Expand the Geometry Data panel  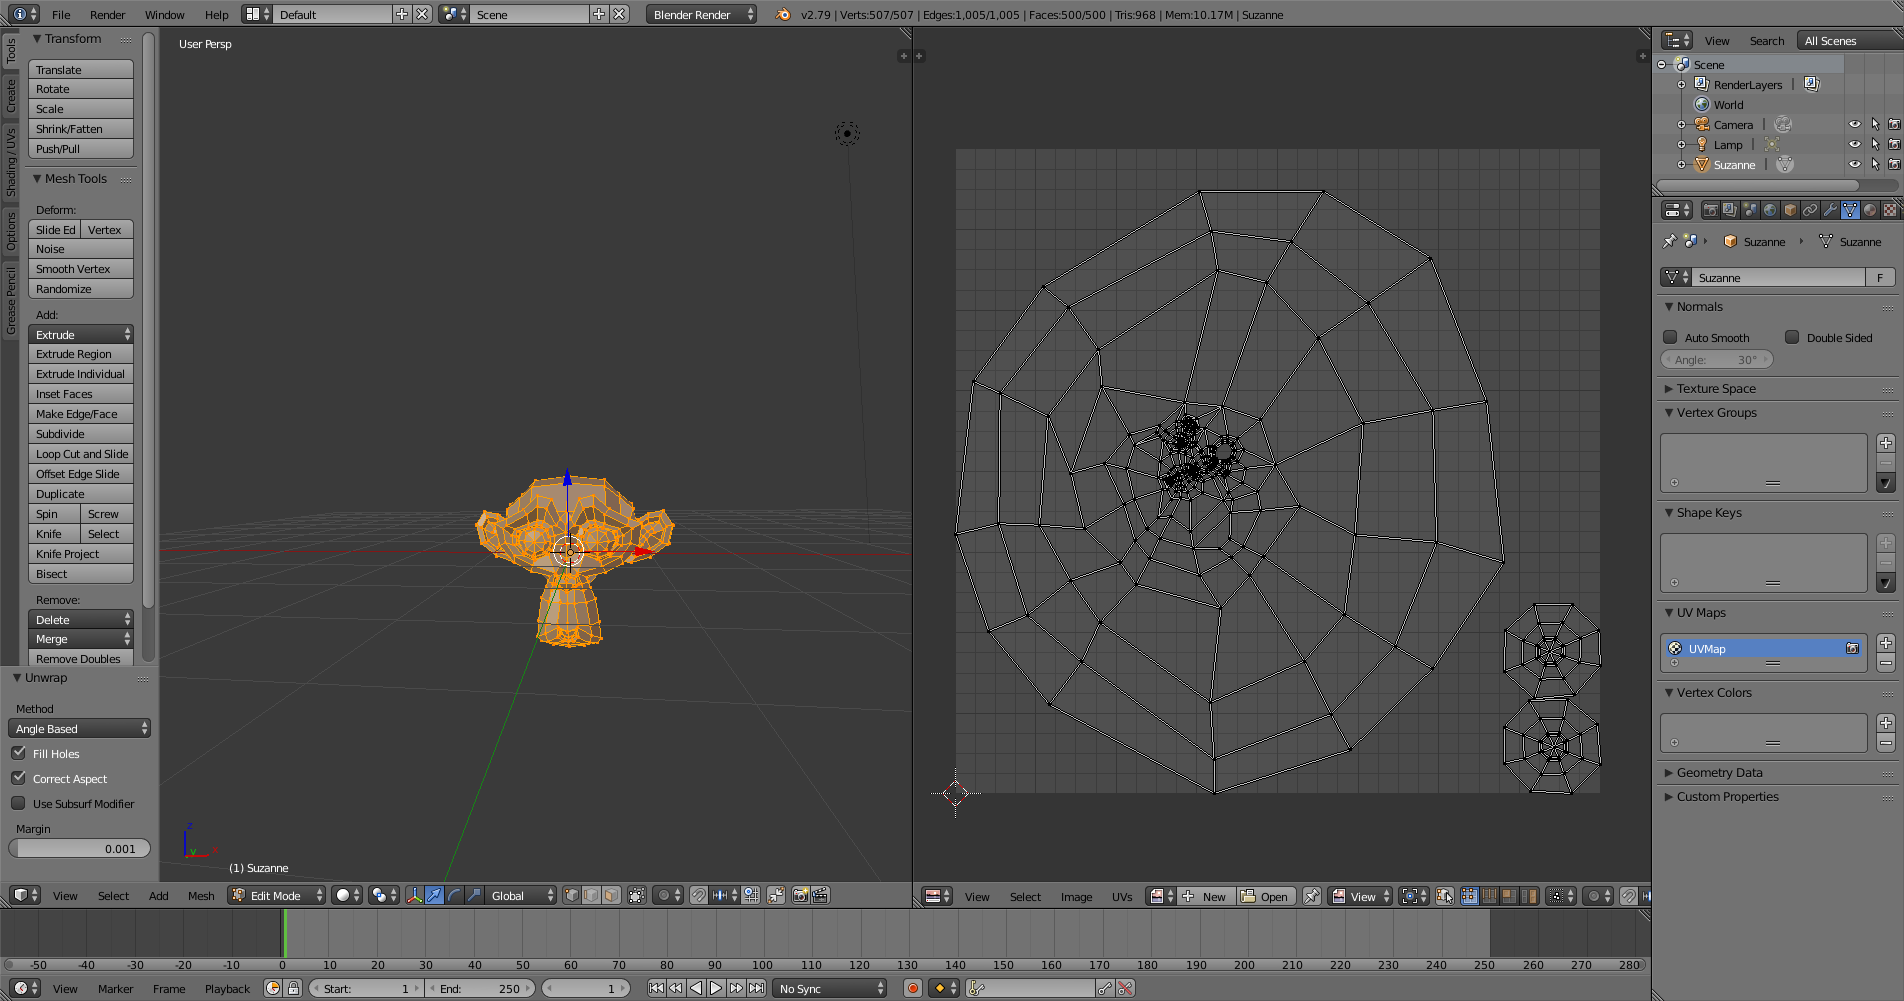pos(1719,772)
